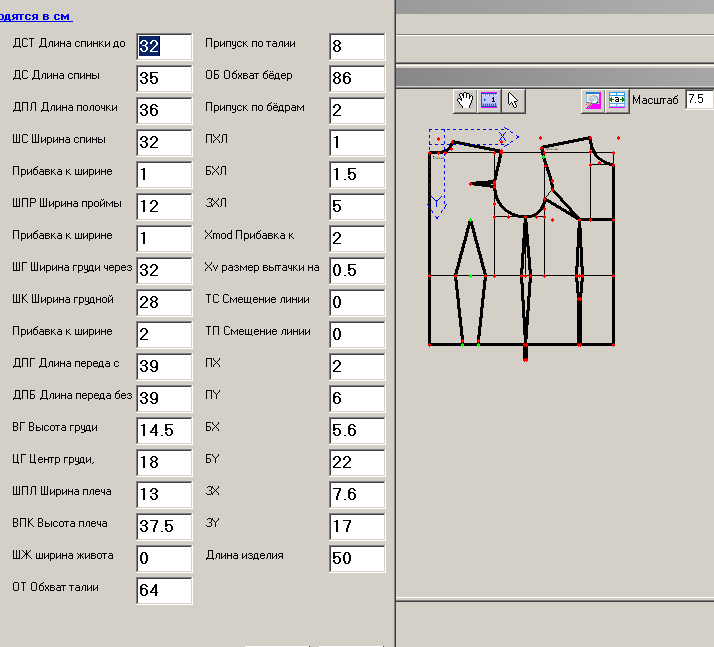
Task: Click the Масштаб scale field
Action: pyautogui.click(x=698, y=100)
